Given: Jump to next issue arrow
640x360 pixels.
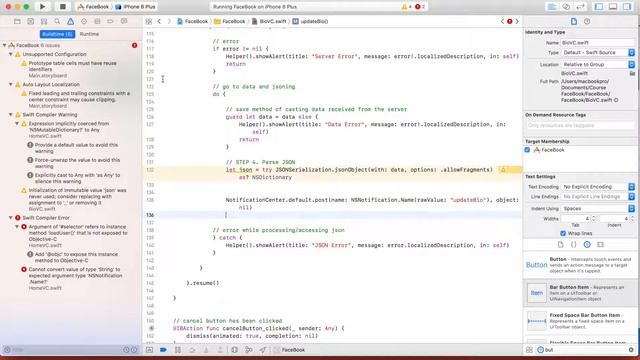Looking at the screenshot, I should (517, 21).
